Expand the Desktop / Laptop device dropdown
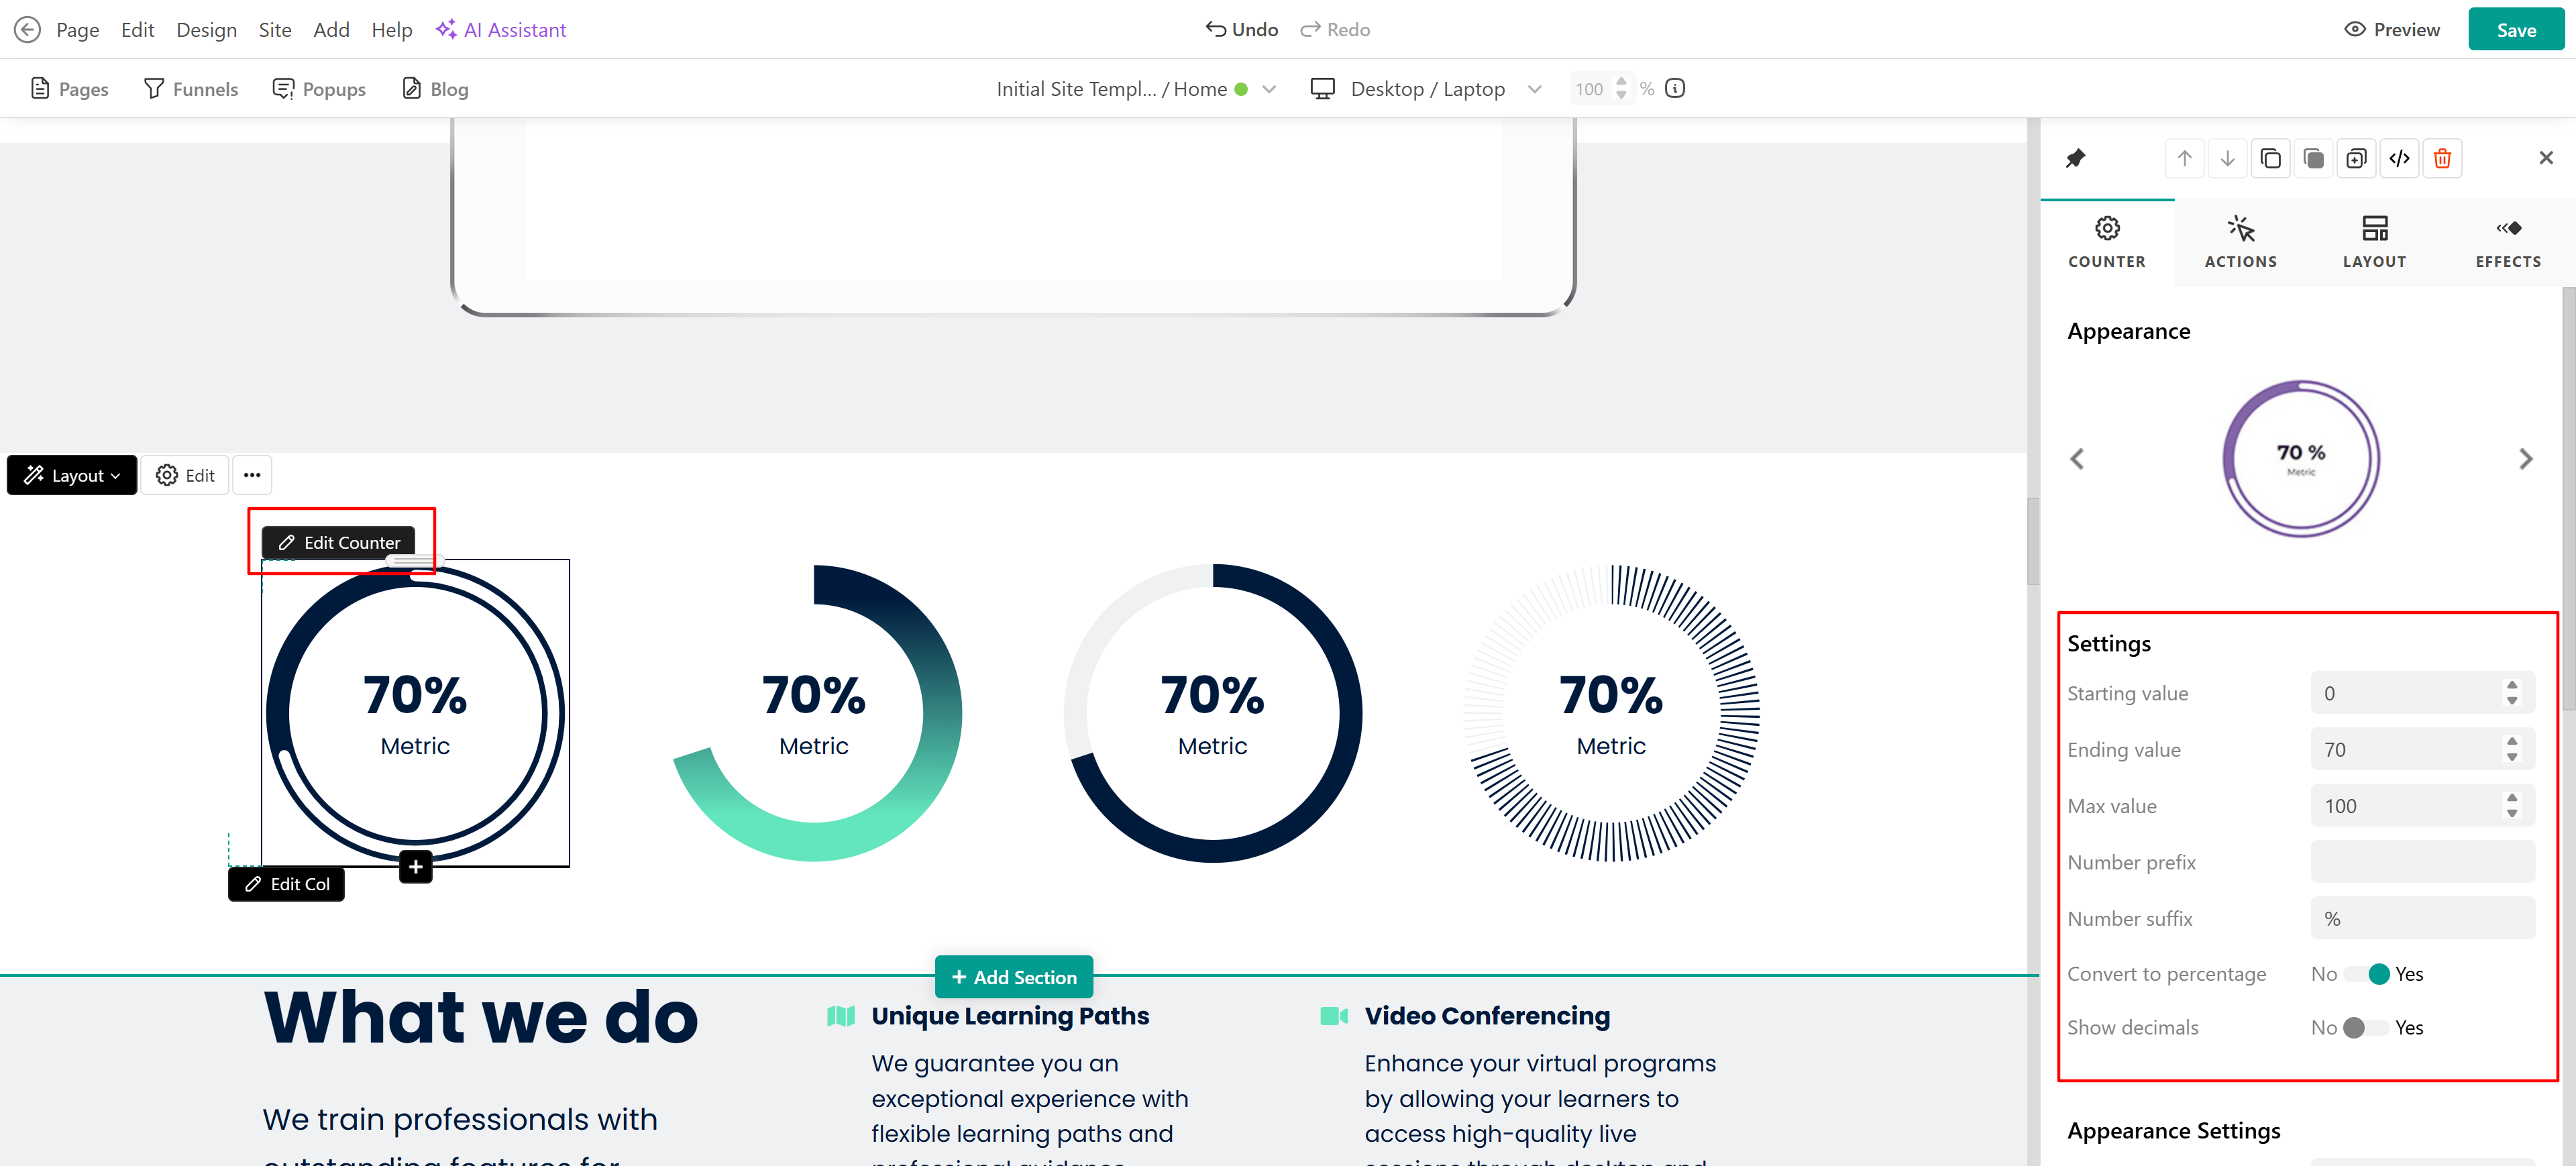 1534,89
